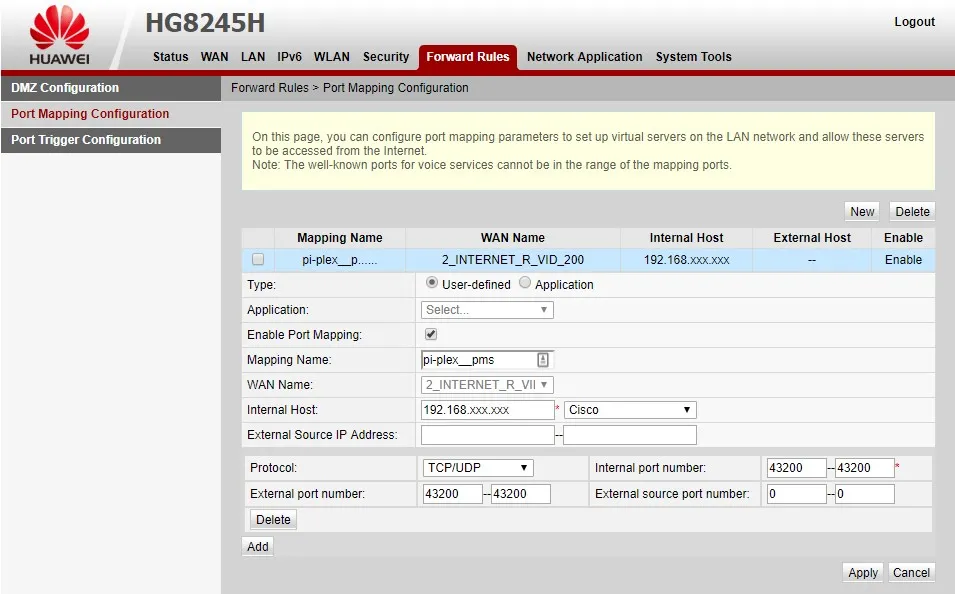Select the Application type radio button
This screenshot has height=594, width=955.
coord(525,284)
